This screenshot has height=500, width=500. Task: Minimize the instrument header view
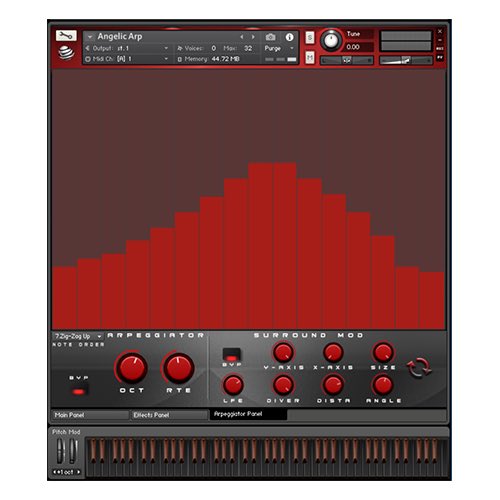[440, 40]
